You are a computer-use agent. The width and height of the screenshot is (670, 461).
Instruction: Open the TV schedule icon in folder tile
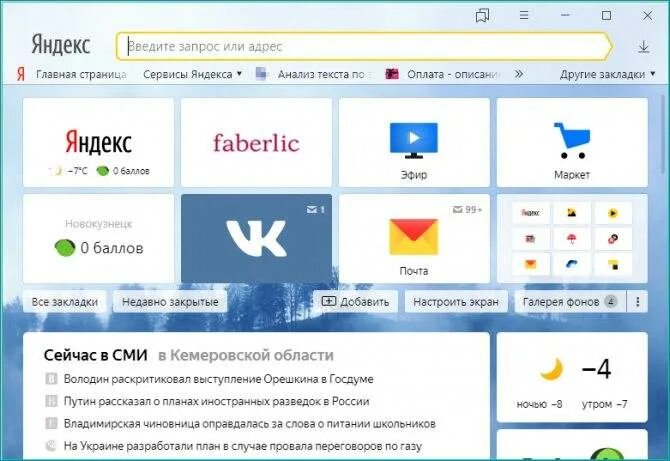coord(530,238)
